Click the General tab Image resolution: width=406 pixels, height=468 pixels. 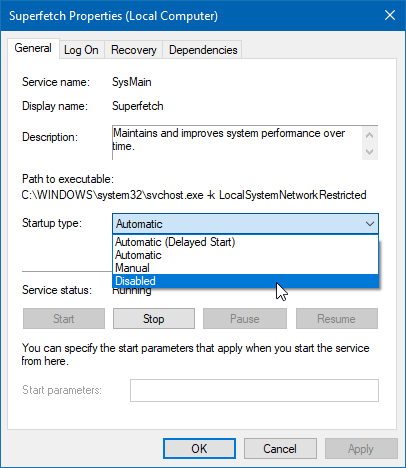pyautogui.click(x=33, y=48)
